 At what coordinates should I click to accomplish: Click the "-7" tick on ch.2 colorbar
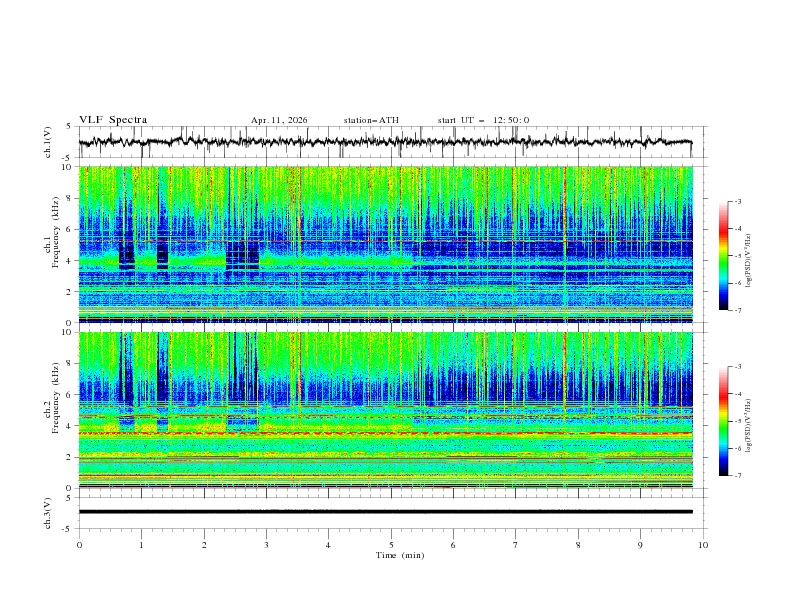point(737,476)
